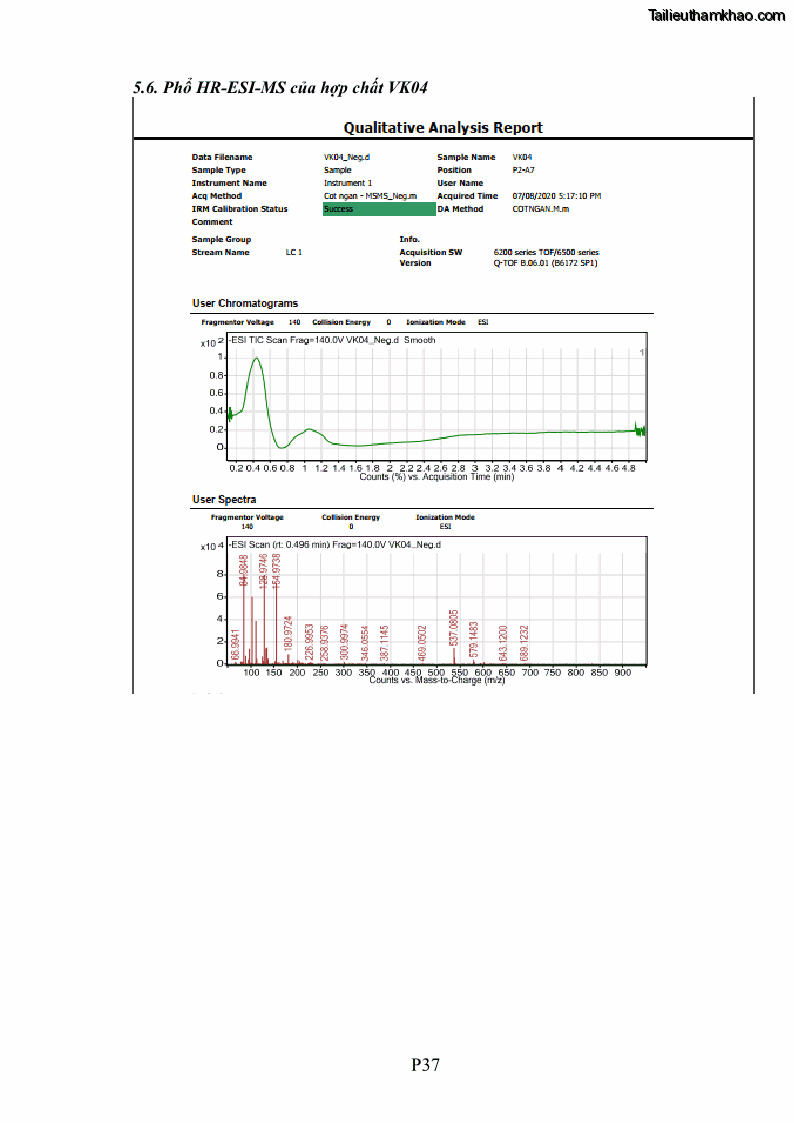Click the VK04_Neg.d data filename value

point(347,157)
